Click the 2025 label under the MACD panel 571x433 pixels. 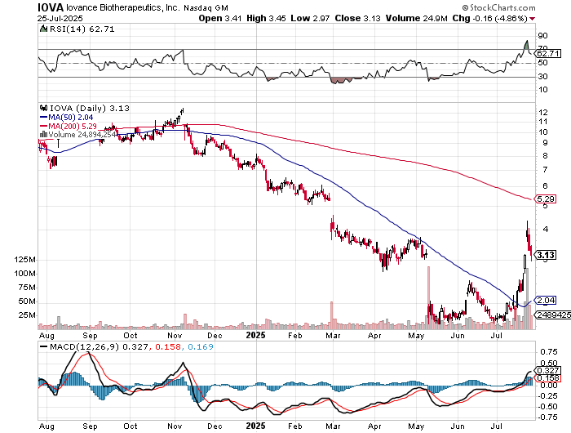256,426
